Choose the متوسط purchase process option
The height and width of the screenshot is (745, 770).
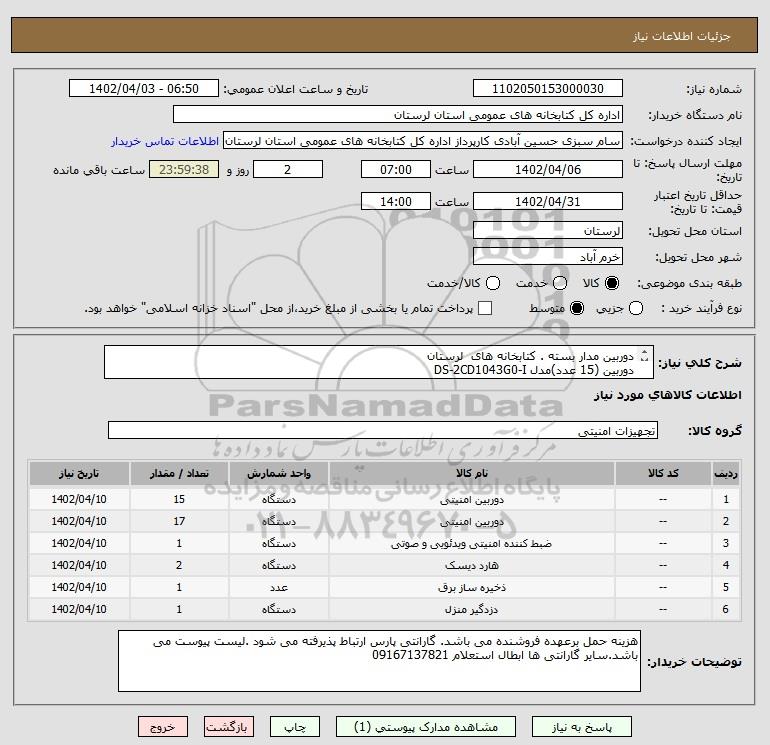577,308
